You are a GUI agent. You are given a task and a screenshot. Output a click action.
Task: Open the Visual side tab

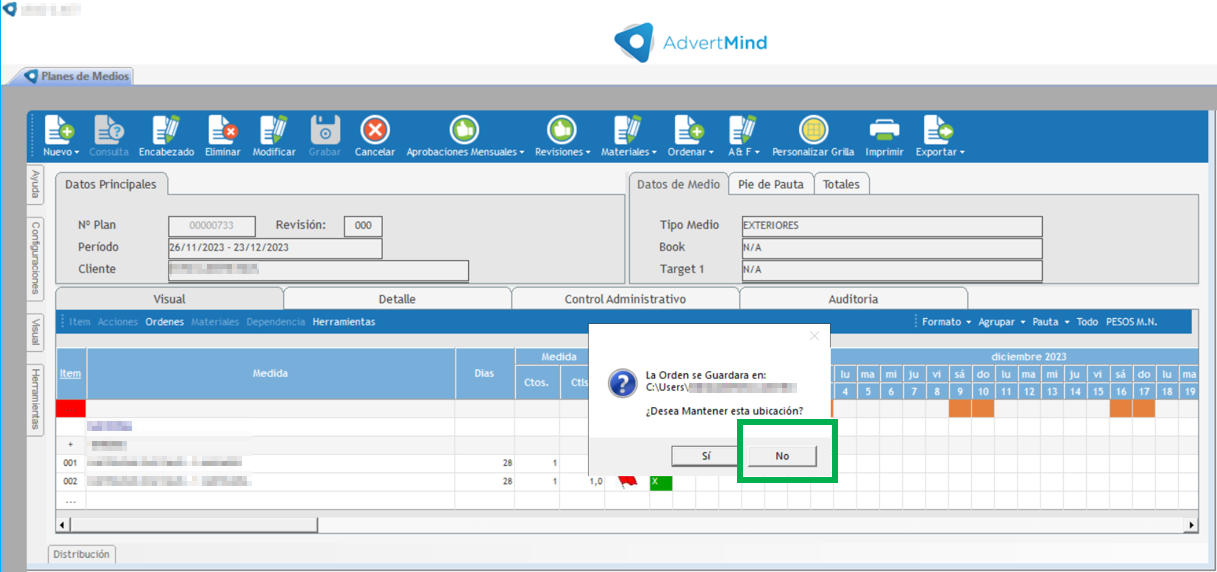click(x=35, y=331)
